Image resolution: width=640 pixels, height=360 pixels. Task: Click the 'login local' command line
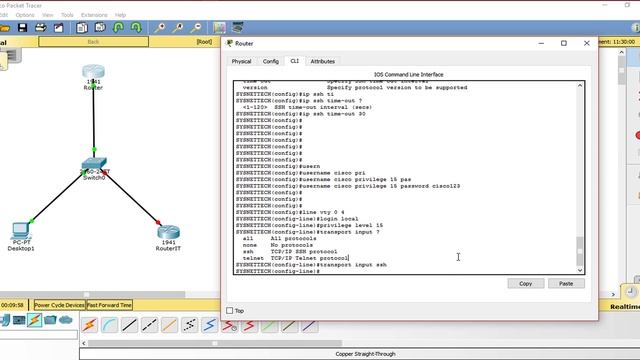pos(297,219)
